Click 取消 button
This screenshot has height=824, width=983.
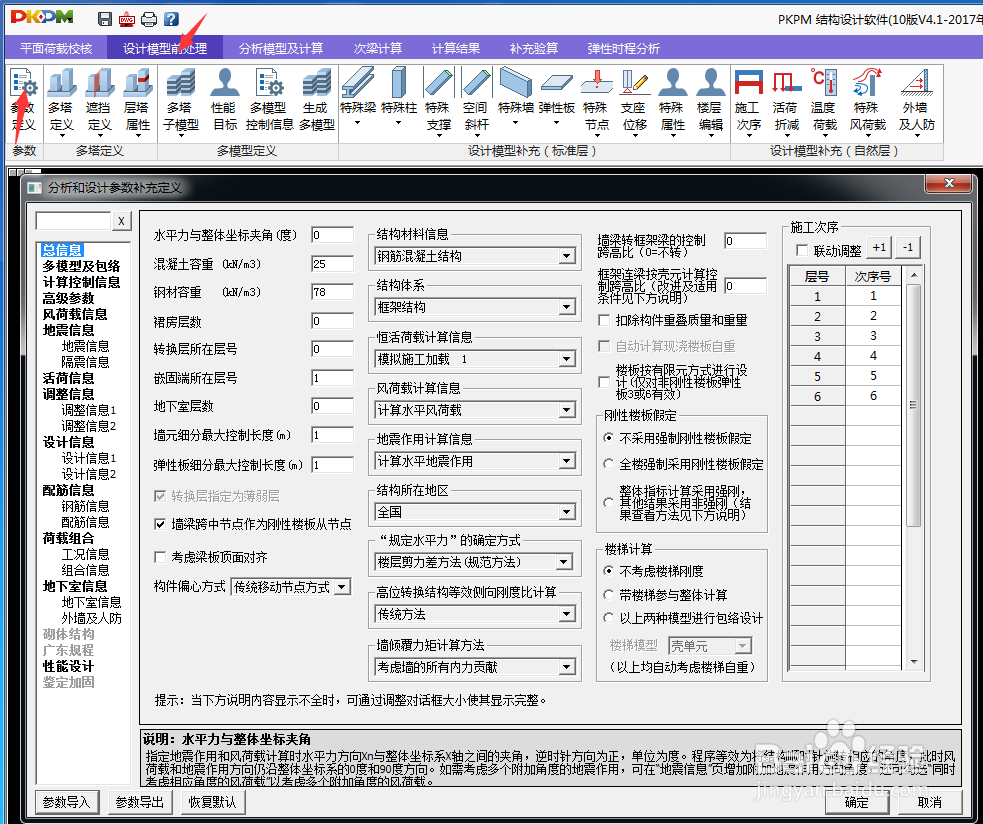(x=930, y=802)
